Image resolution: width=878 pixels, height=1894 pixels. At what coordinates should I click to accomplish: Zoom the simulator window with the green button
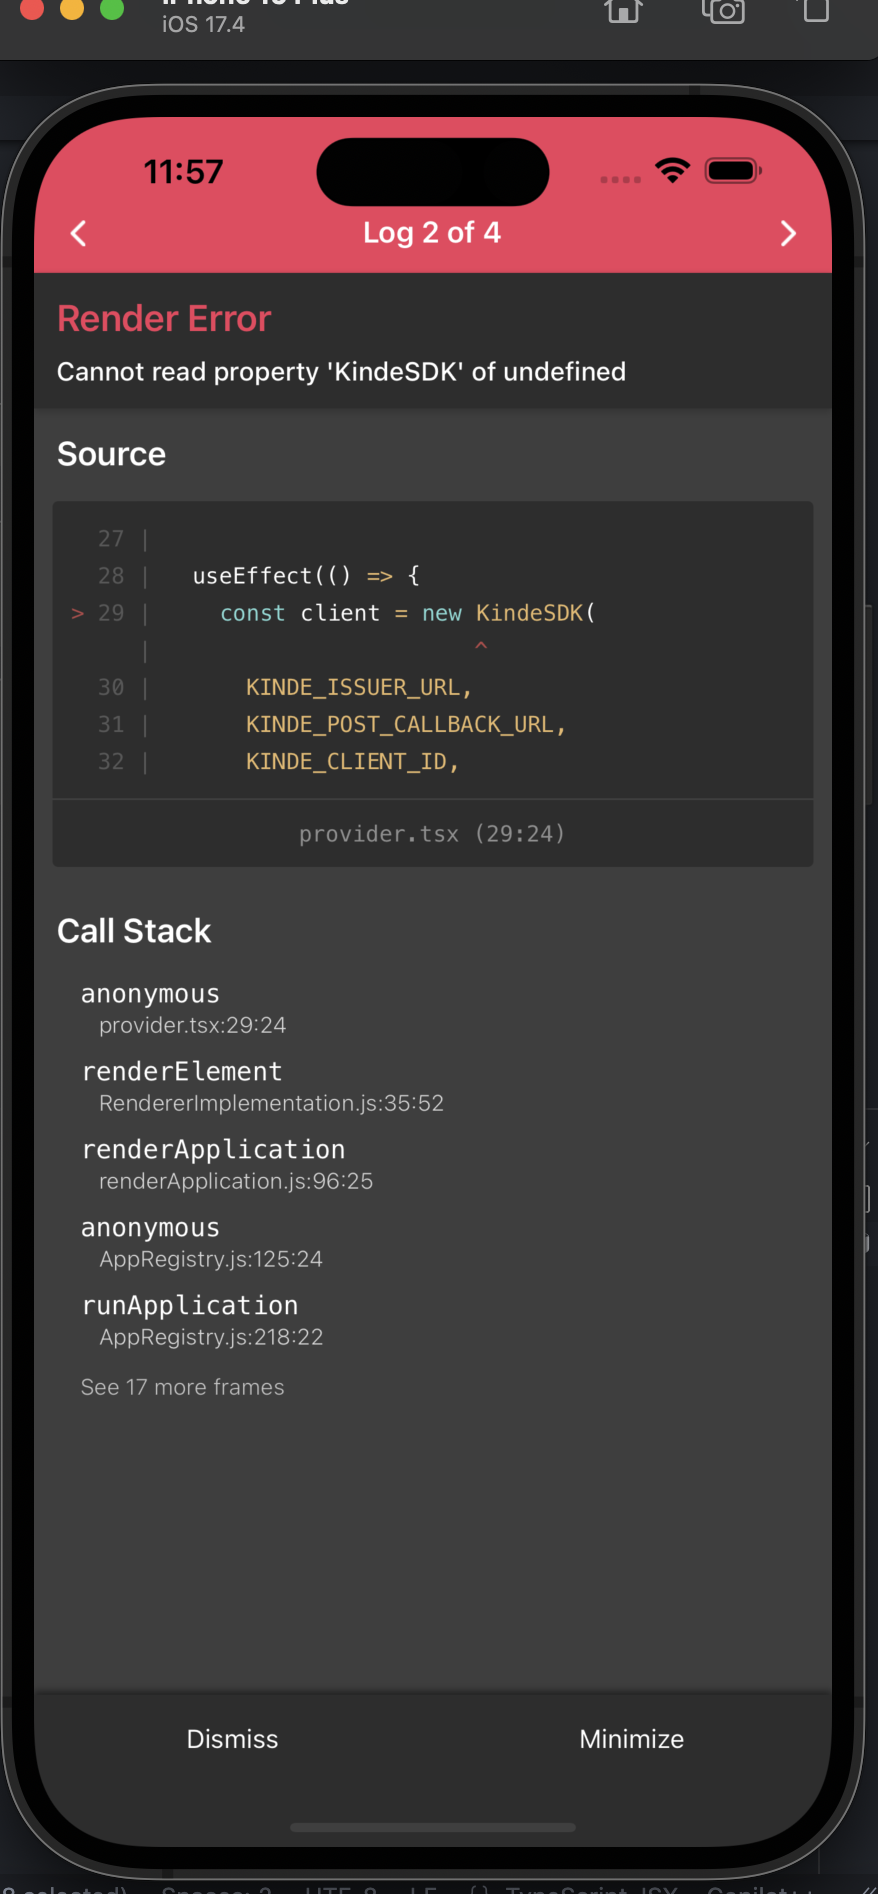(112, 9)
